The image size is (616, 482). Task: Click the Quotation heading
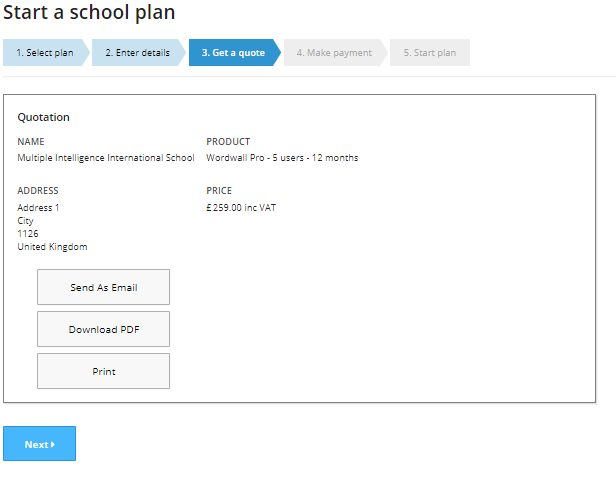click(x=44, y=117)
